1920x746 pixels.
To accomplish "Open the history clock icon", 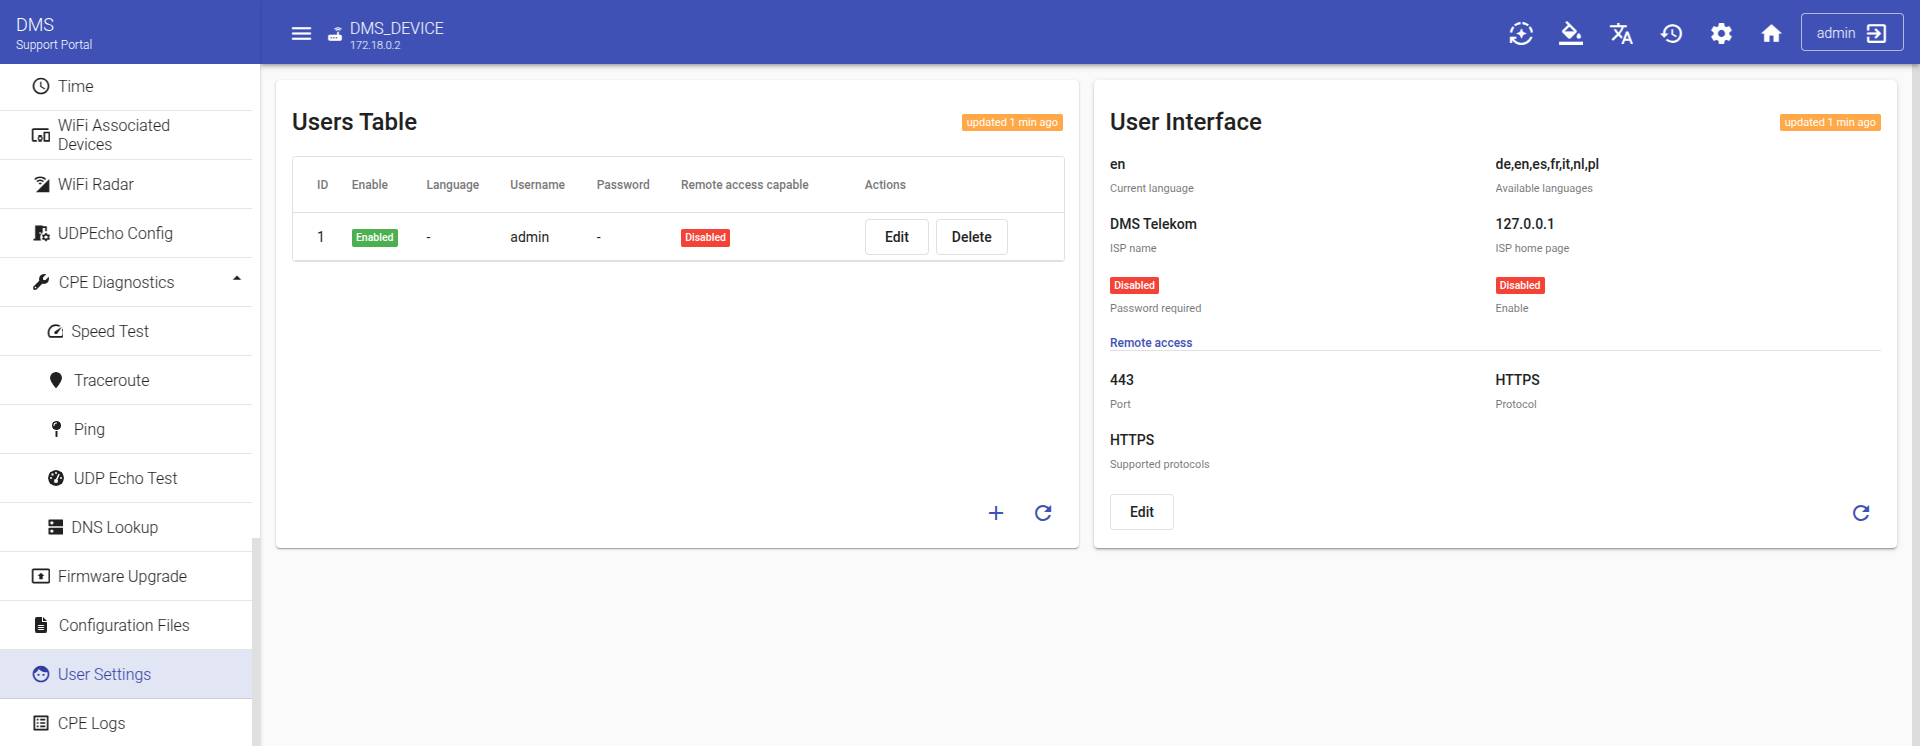I will click(1671, 34).
